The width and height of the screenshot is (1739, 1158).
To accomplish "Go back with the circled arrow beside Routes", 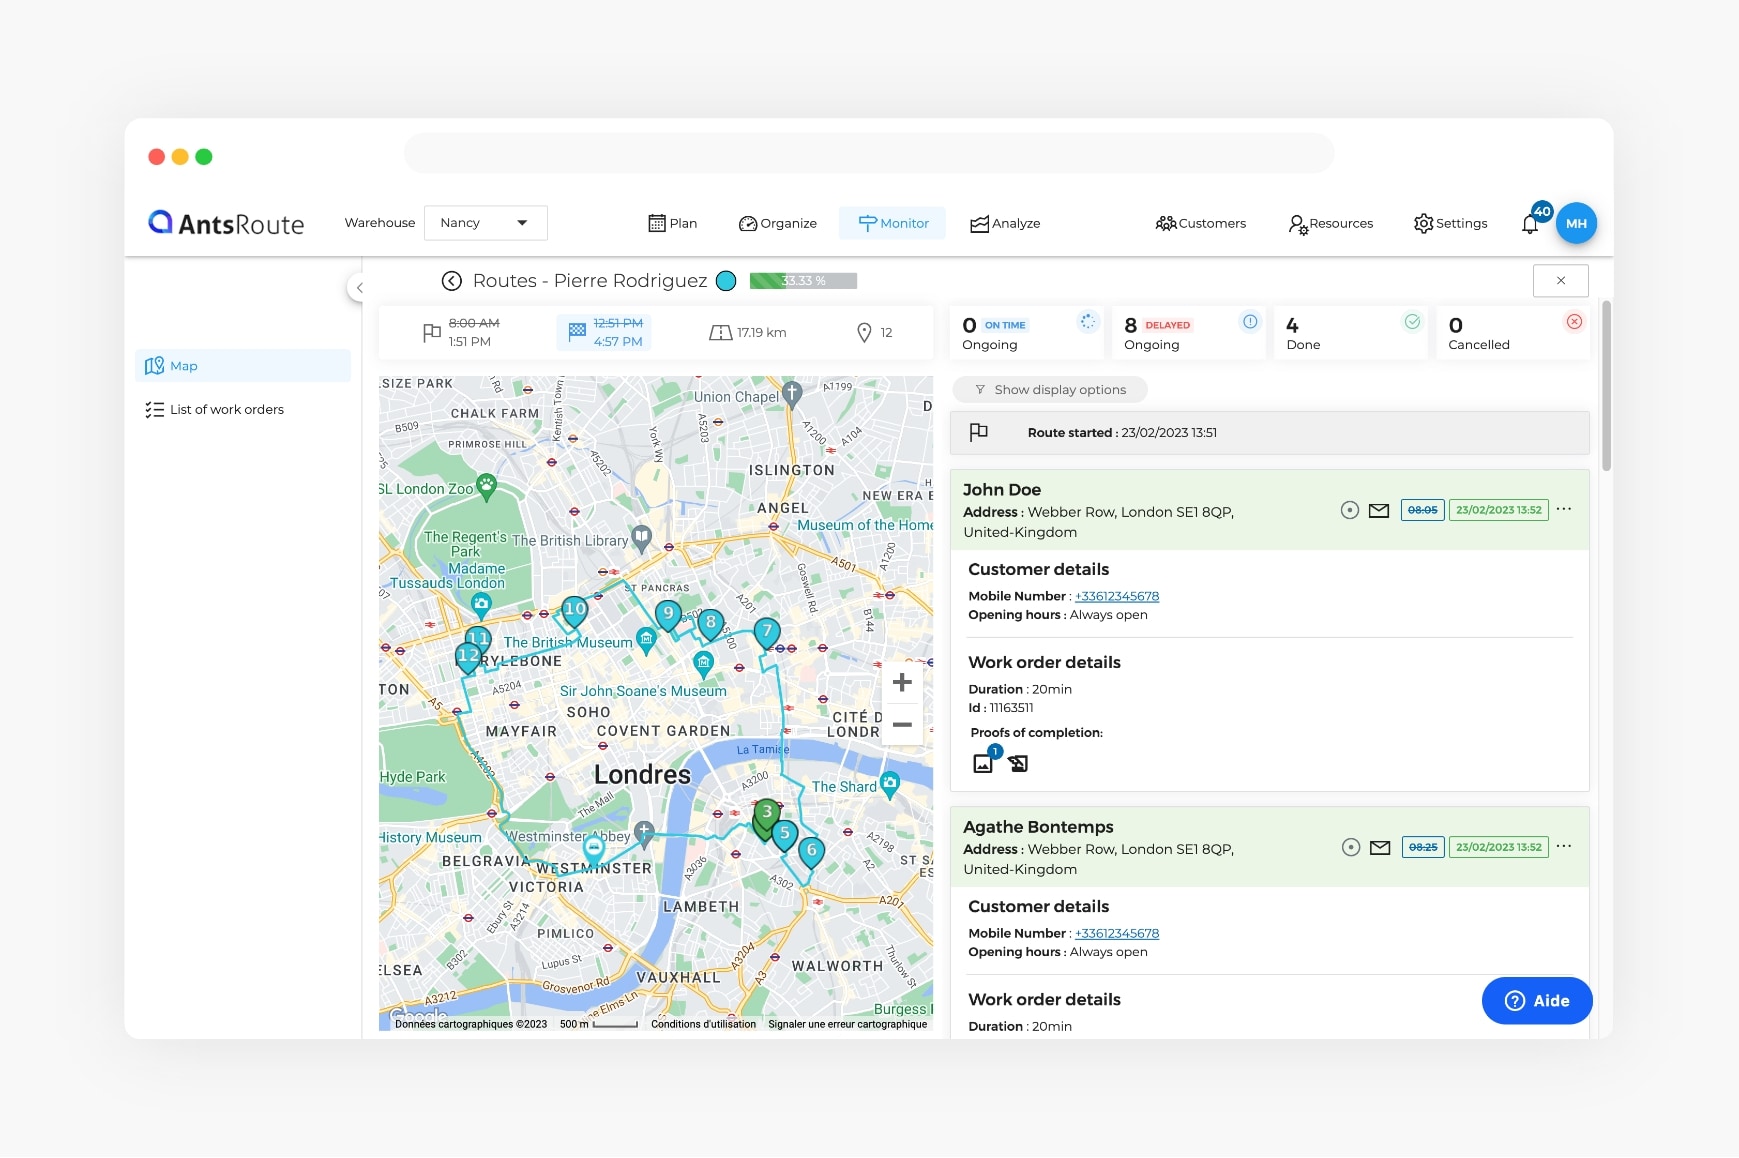I will point(452,281).
